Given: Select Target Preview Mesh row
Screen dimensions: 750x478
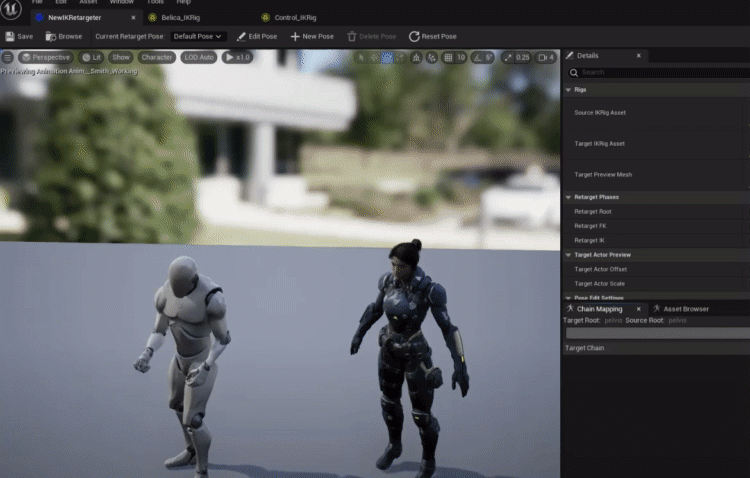Looking at the screenshot, I should pos(656,175).
